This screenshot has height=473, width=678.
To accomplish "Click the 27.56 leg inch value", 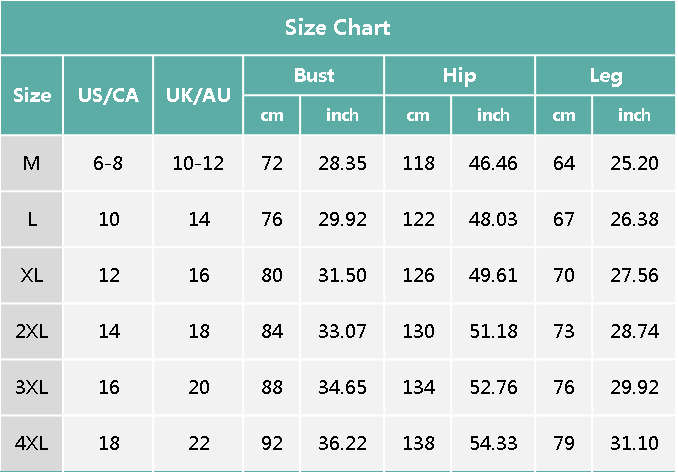I will 634,275.
